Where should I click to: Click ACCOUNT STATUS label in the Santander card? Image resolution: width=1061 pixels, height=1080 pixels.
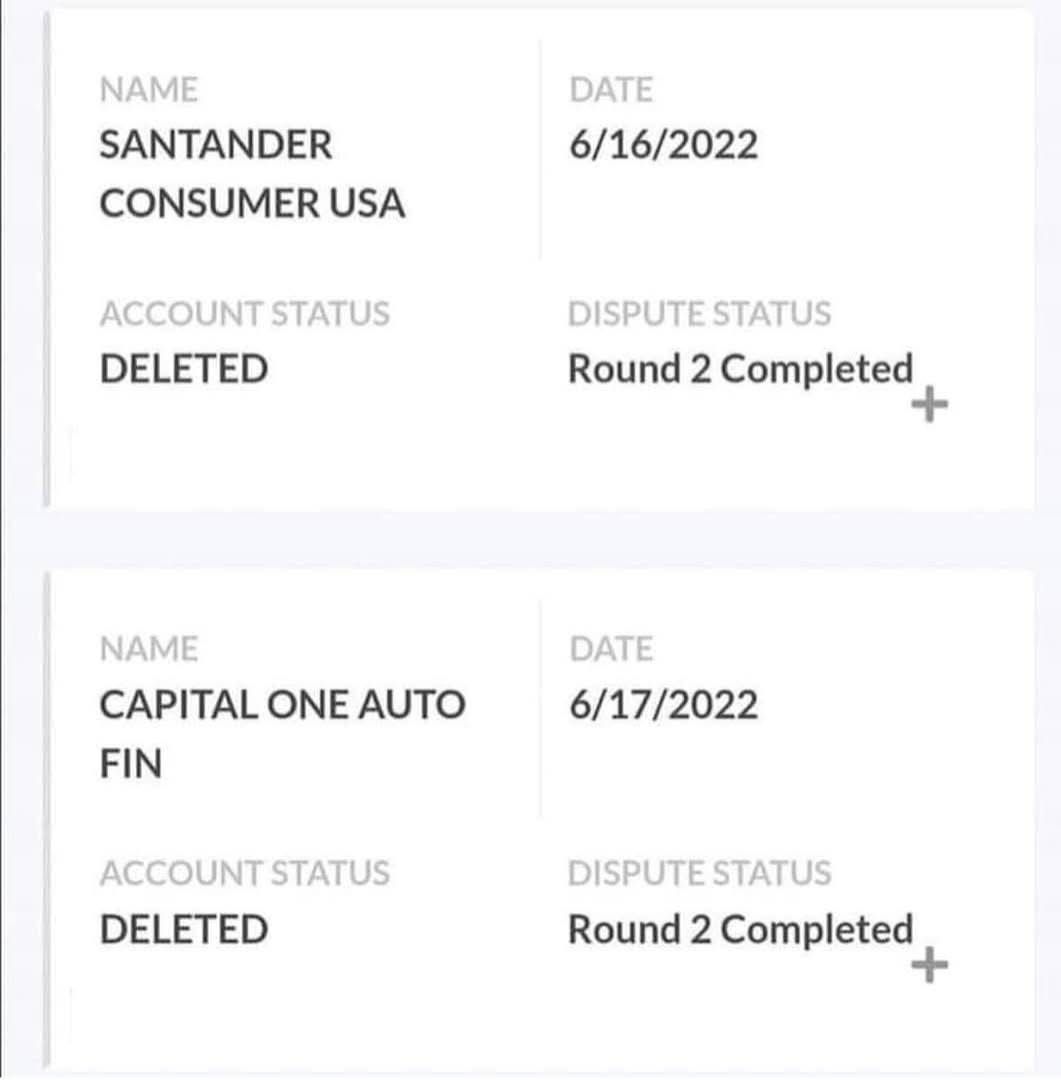click(x=244, y=314)
